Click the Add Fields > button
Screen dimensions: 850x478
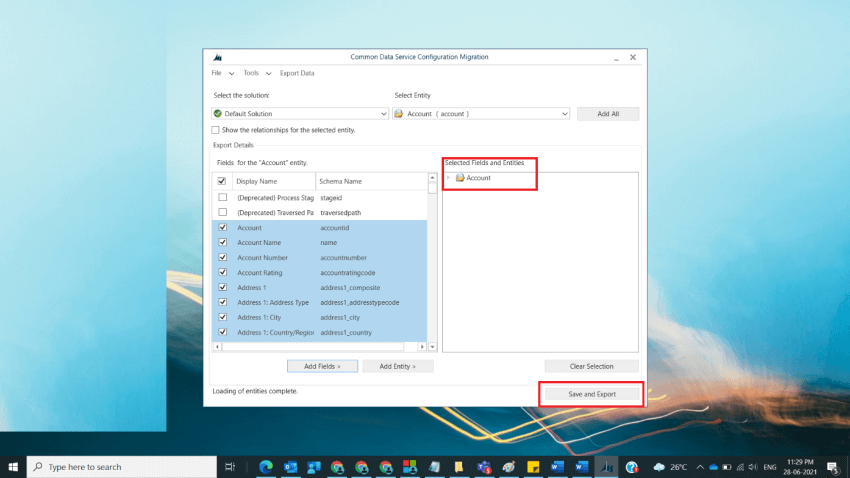(x=322, y=366)
